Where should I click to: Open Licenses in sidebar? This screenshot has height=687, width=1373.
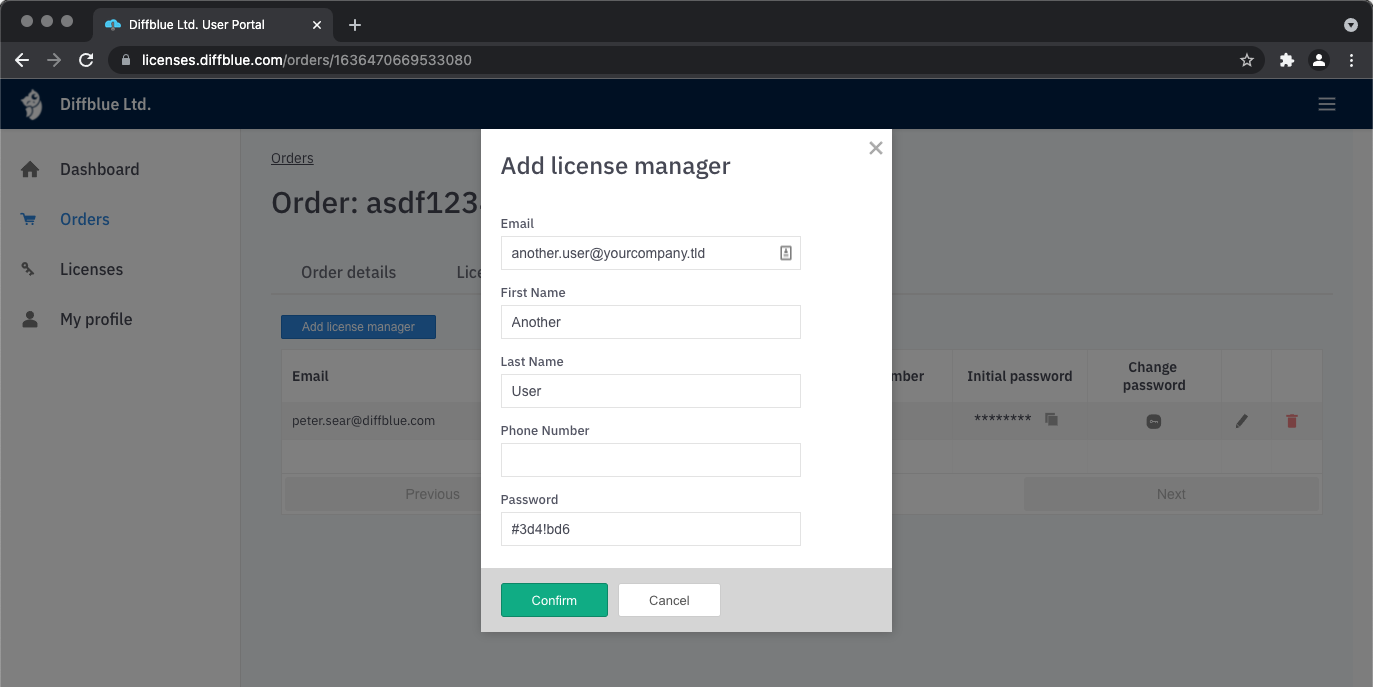click(x=91, y=269)
